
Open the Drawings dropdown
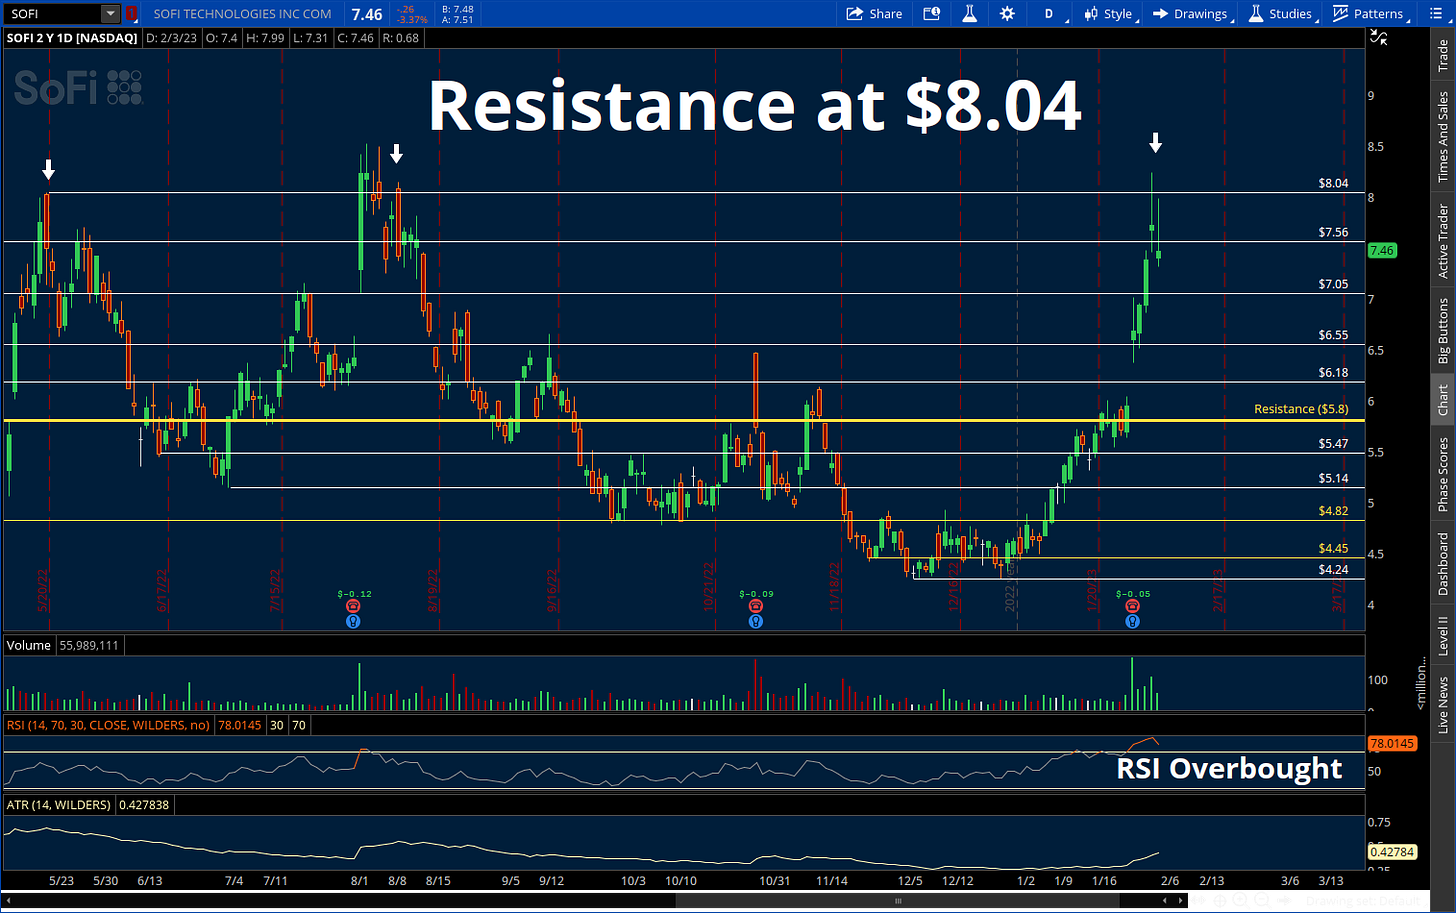point(1190,14)
